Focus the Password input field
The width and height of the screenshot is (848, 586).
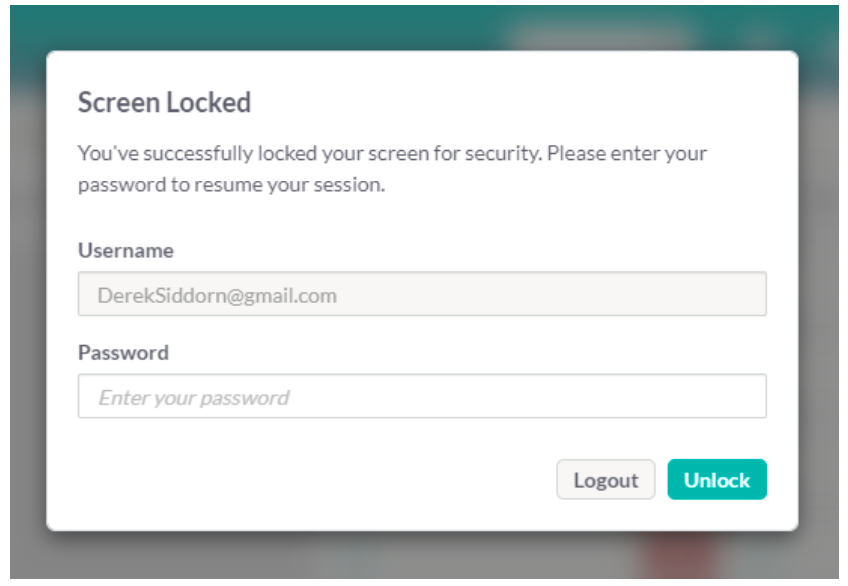point(421,396)
